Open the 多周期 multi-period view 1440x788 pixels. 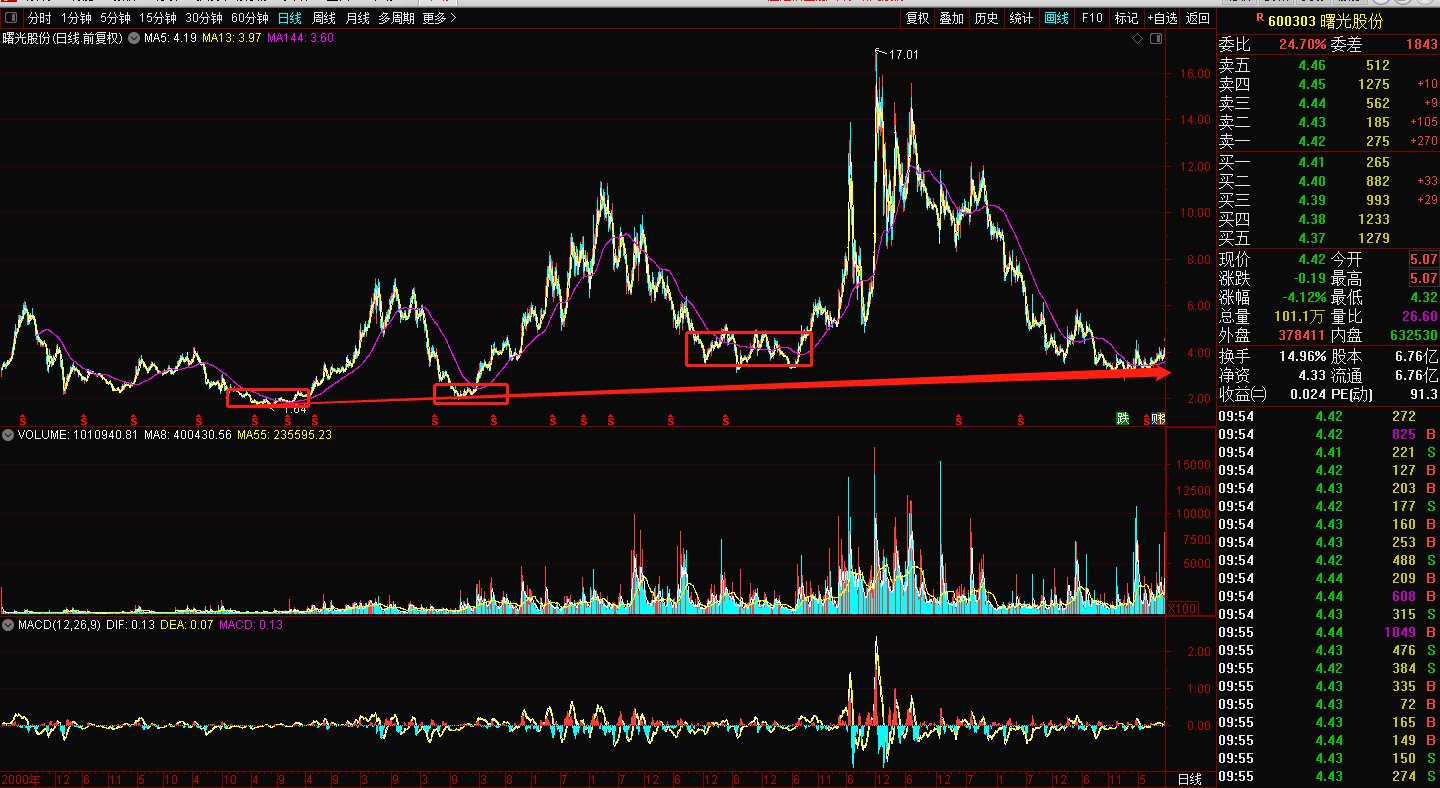[x=397, y=18]
